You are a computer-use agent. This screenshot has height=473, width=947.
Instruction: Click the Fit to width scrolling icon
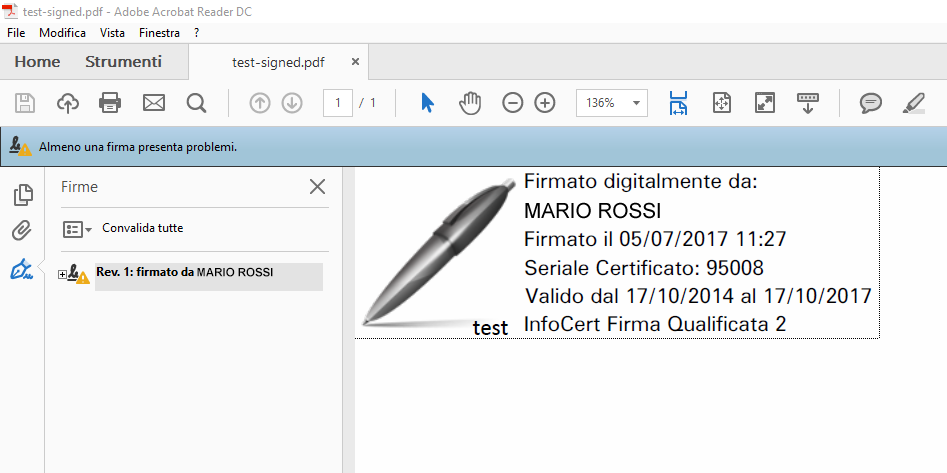point(679,103)
